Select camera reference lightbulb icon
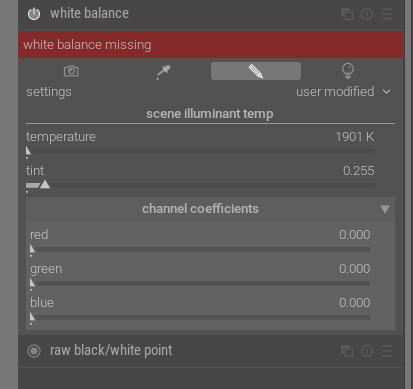Viewport: 413px width, 389px height. pos(348,71)
